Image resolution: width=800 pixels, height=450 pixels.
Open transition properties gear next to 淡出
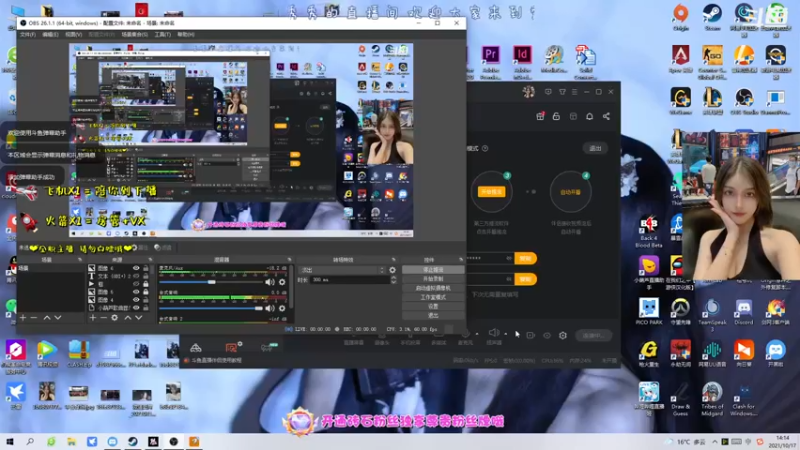coord(392,270)
